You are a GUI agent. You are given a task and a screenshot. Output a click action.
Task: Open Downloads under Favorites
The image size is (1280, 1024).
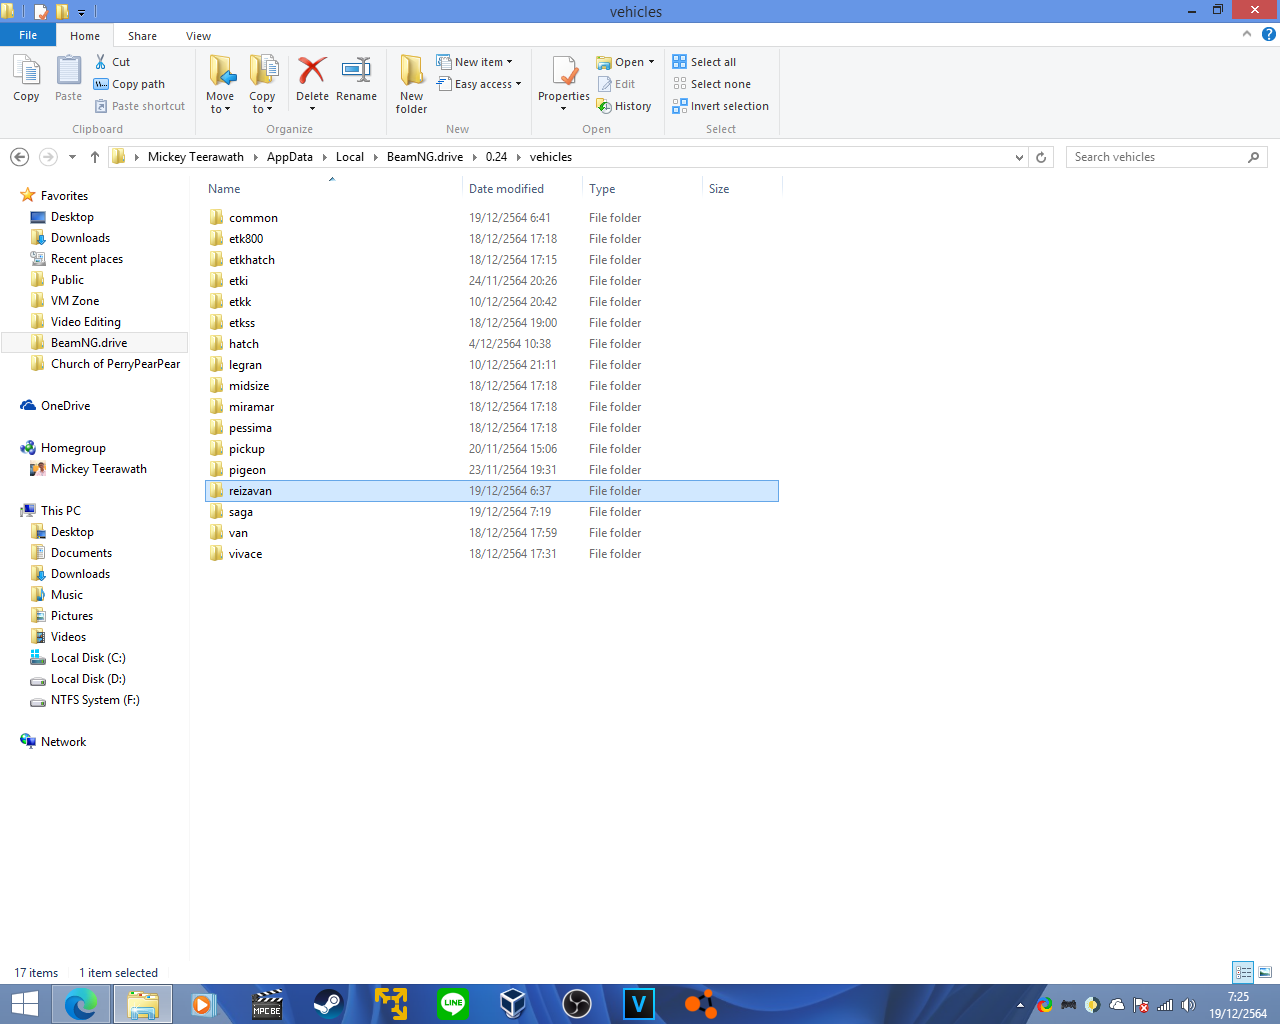click(x=80, y=238)
